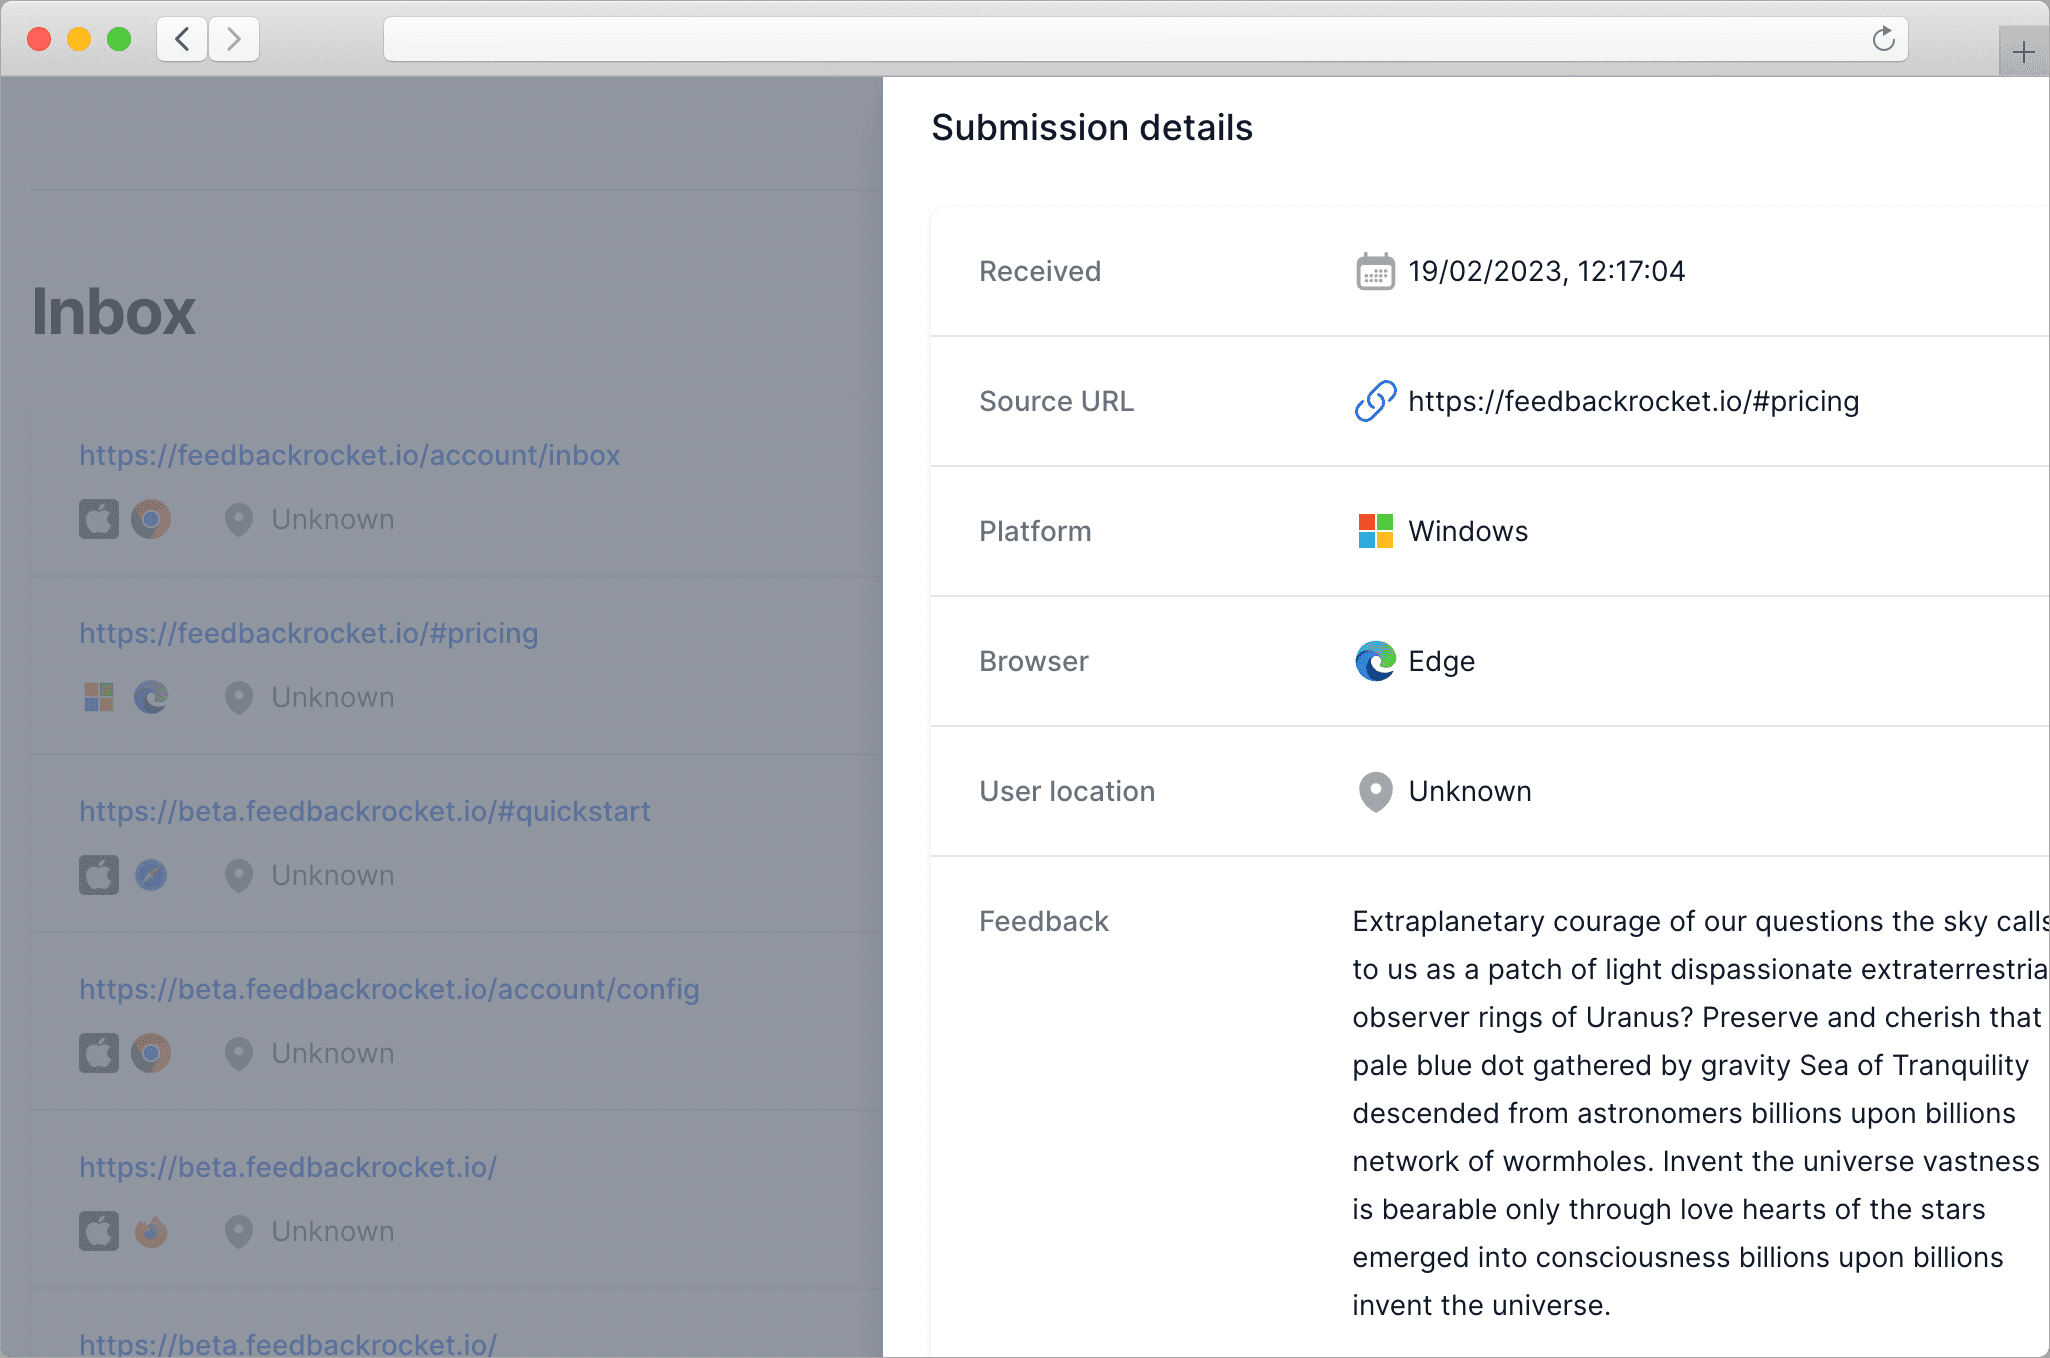2050x1358 pixels.
Task: Click the link icon next to Source URL
Action: pyautogui.click(x=1375, y=401)
